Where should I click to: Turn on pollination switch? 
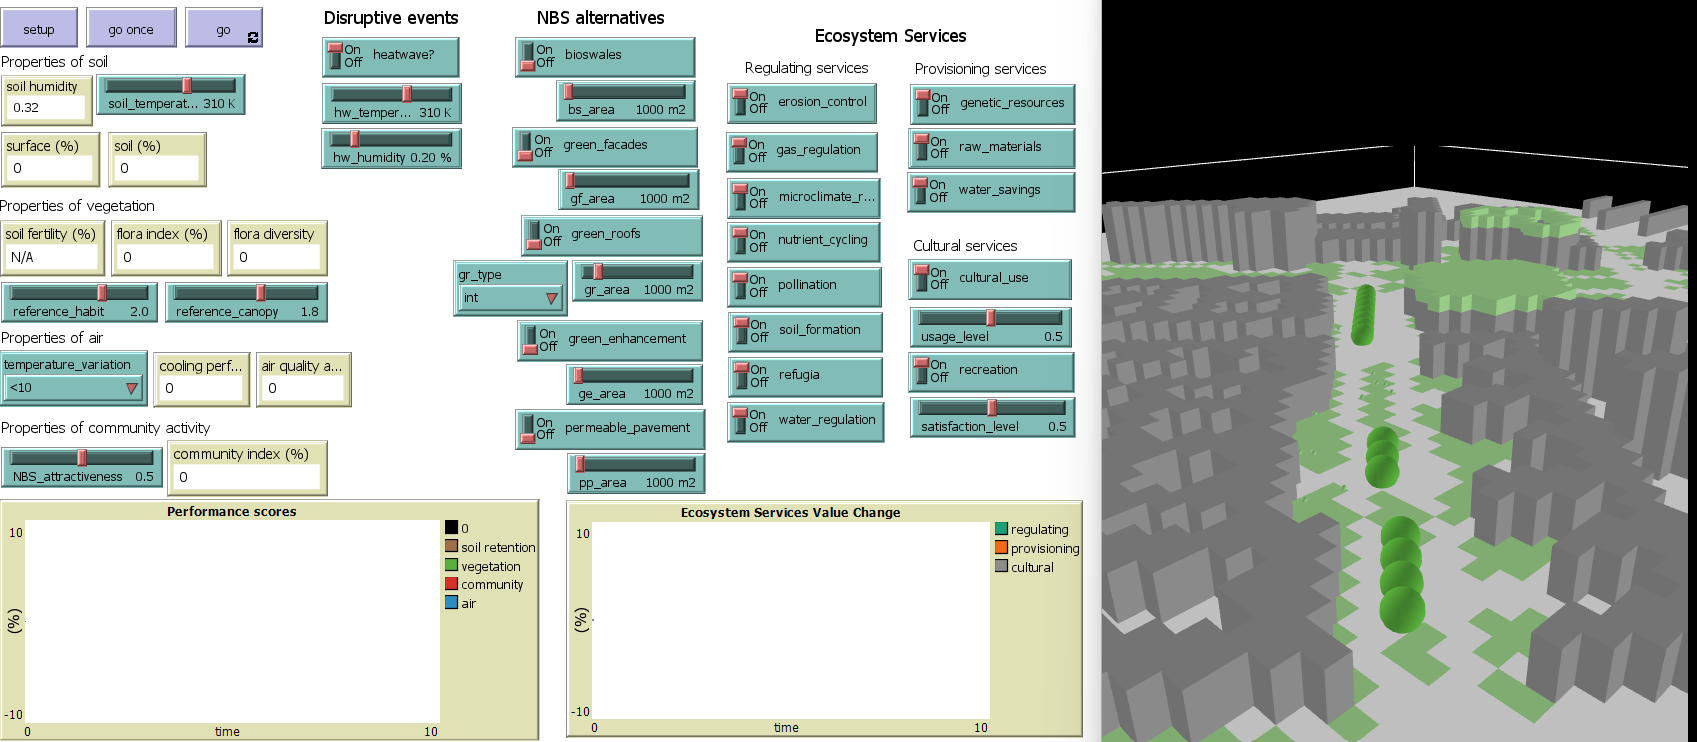[x=804, y=287]
